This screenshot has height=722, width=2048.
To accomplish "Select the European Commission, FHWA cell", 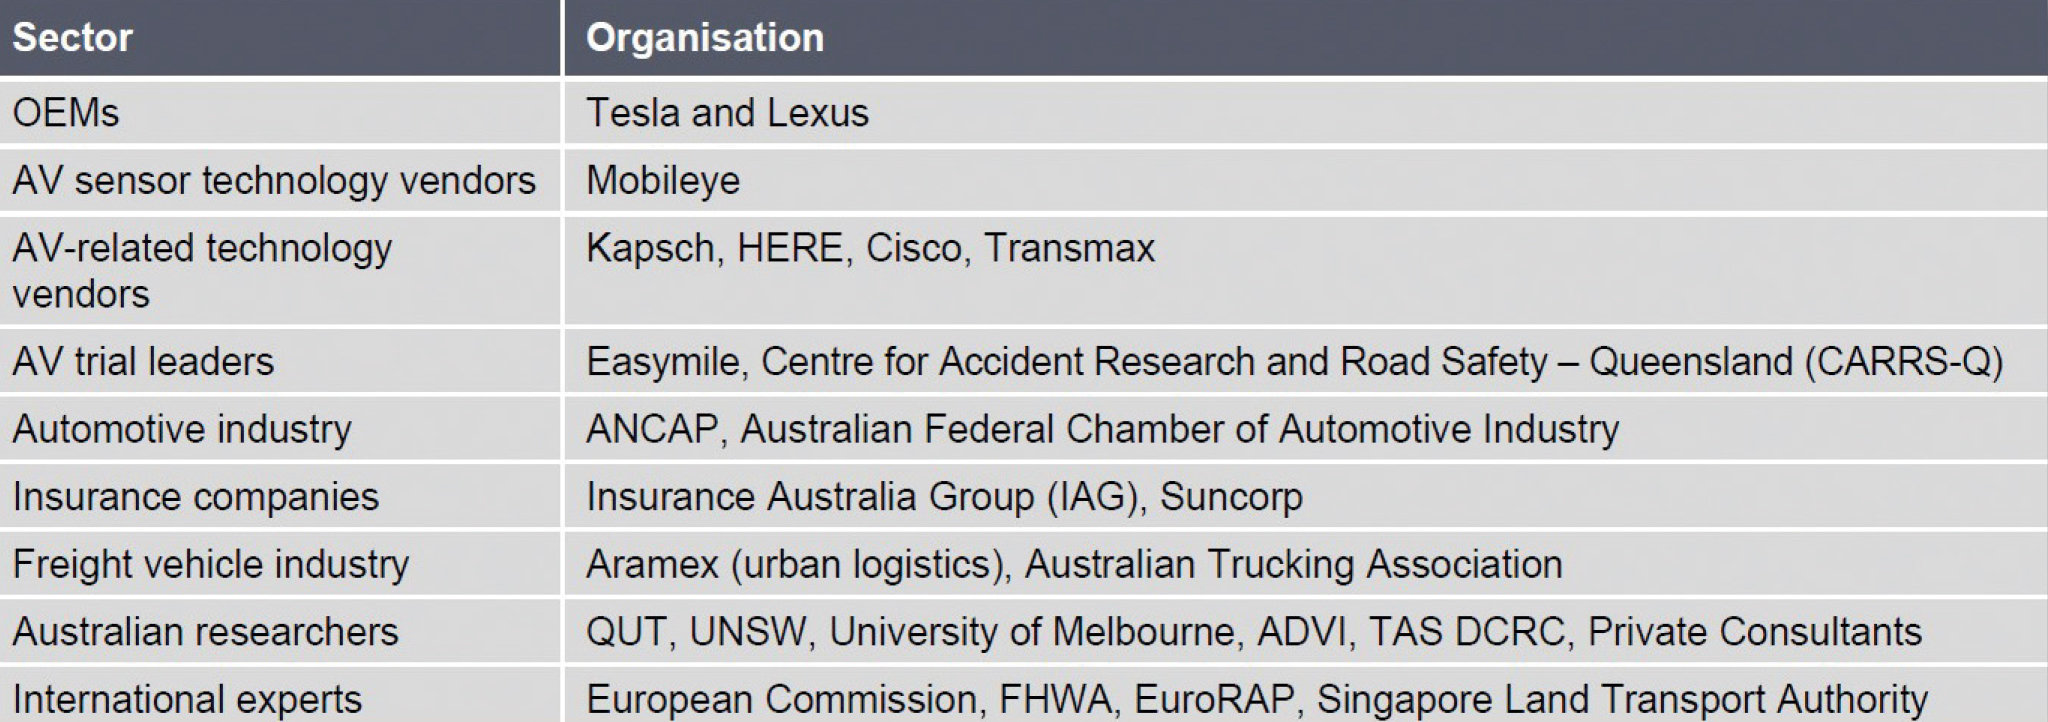I will coord(1306,695).
